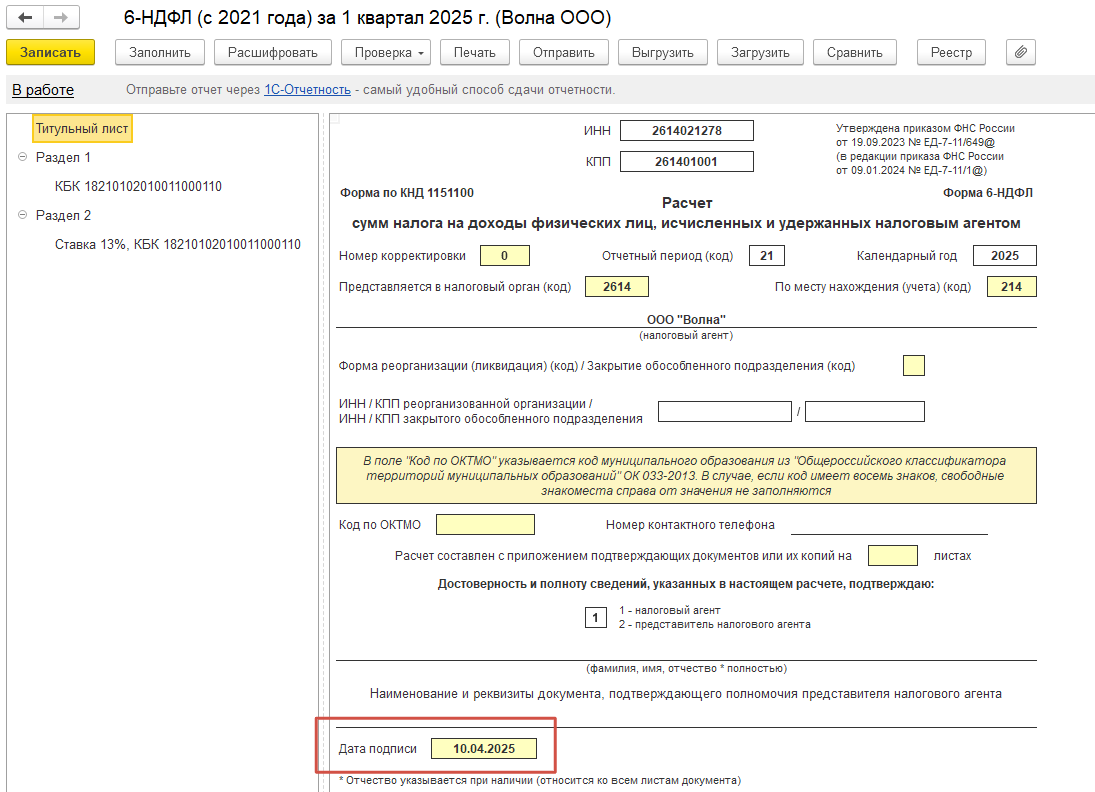
Task: Click the reorganized organization КПП field
Action: point(865,411)
